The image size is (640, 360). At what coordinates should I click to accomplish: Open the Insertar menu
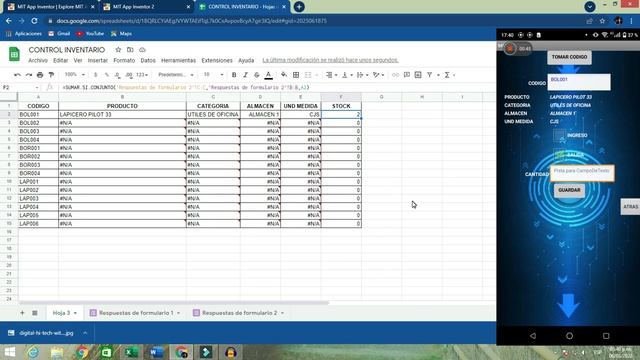98,60
